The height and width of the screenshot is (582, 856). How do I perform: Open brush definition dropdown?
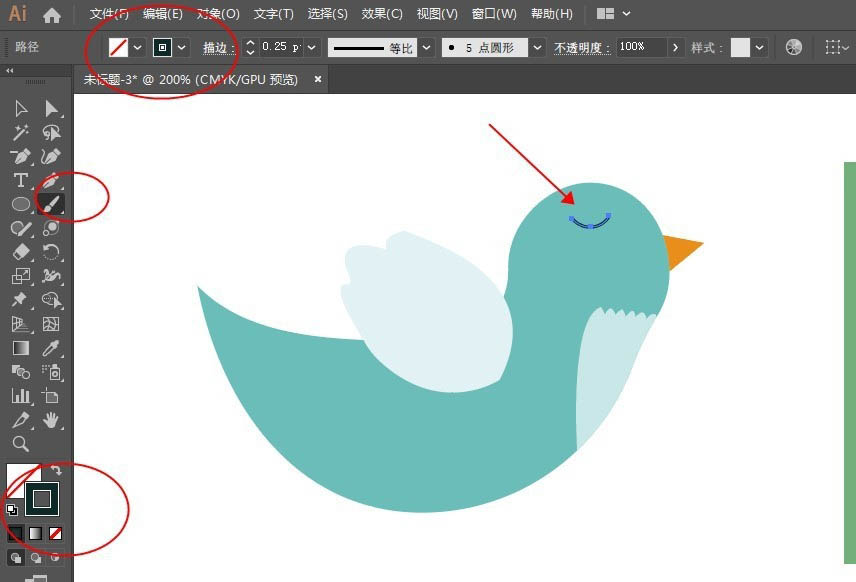pos(537,47)
